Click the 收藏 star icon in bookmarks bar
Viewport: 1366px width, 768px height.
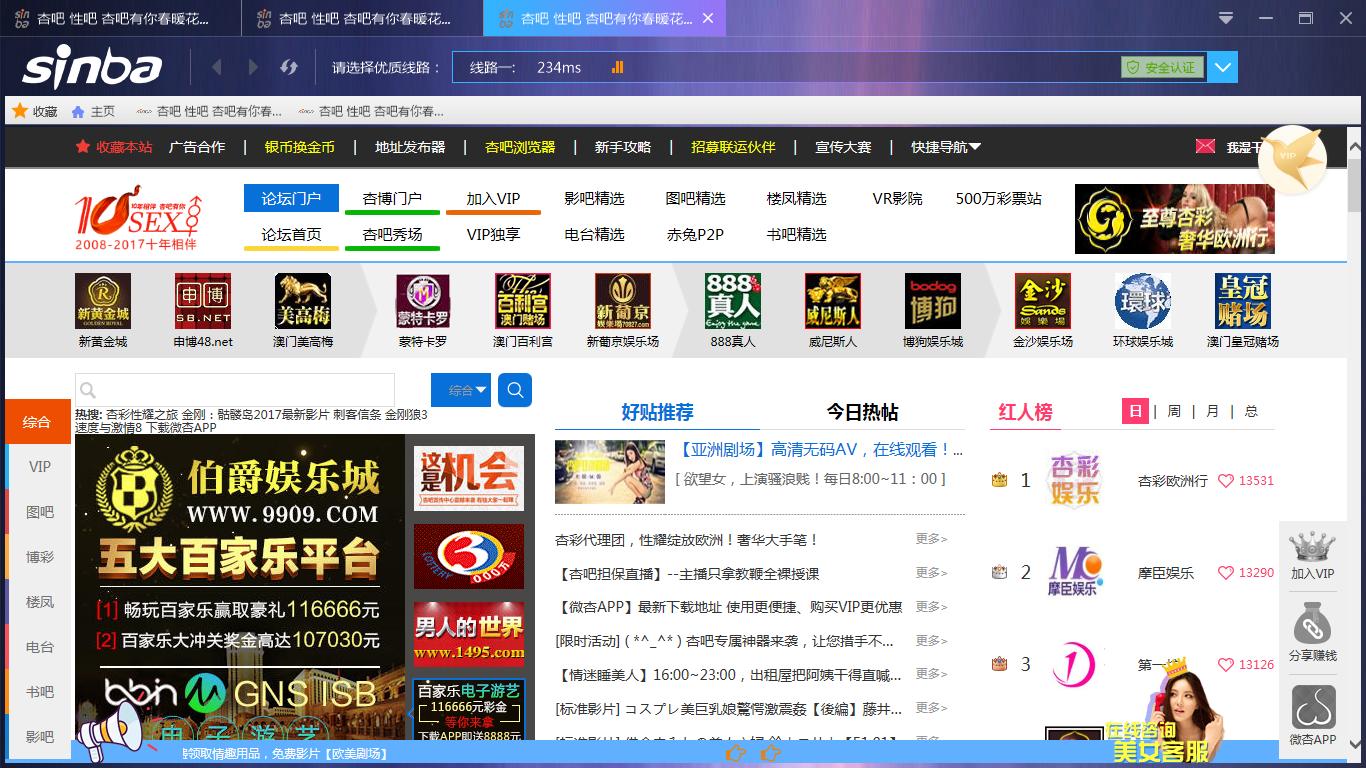19,111
